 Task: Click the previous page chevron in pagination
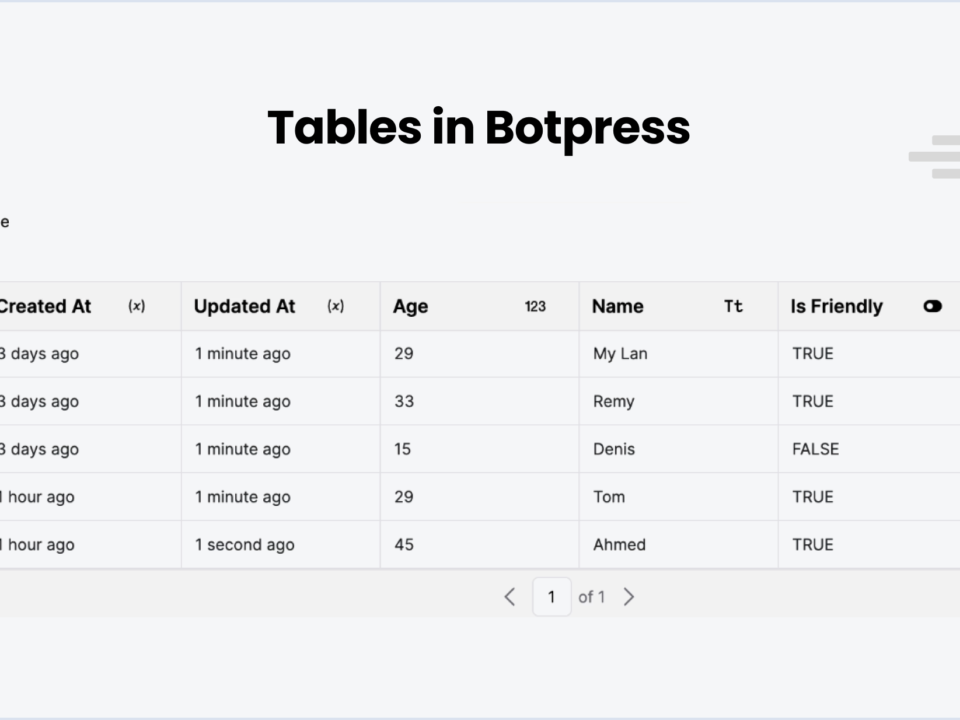[509, 596]
